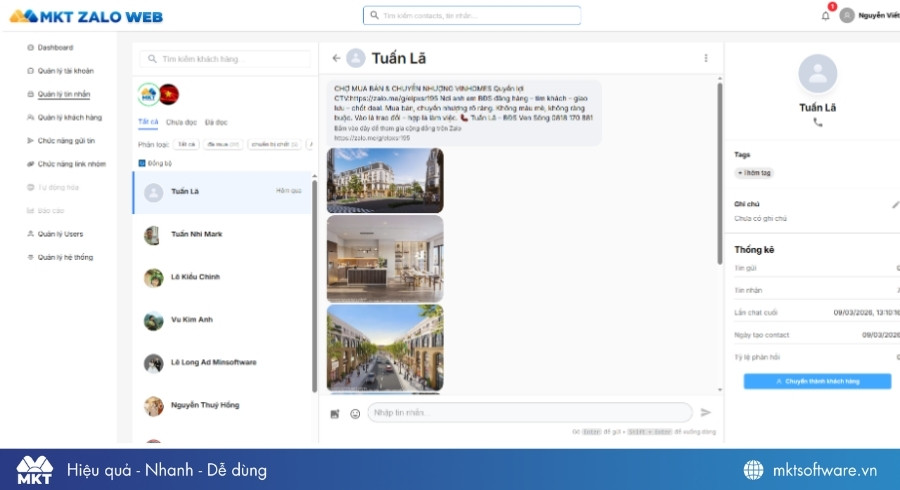
Task: Open Quản lý tài khoản in sidebar
Action: (x=68, y=71)
